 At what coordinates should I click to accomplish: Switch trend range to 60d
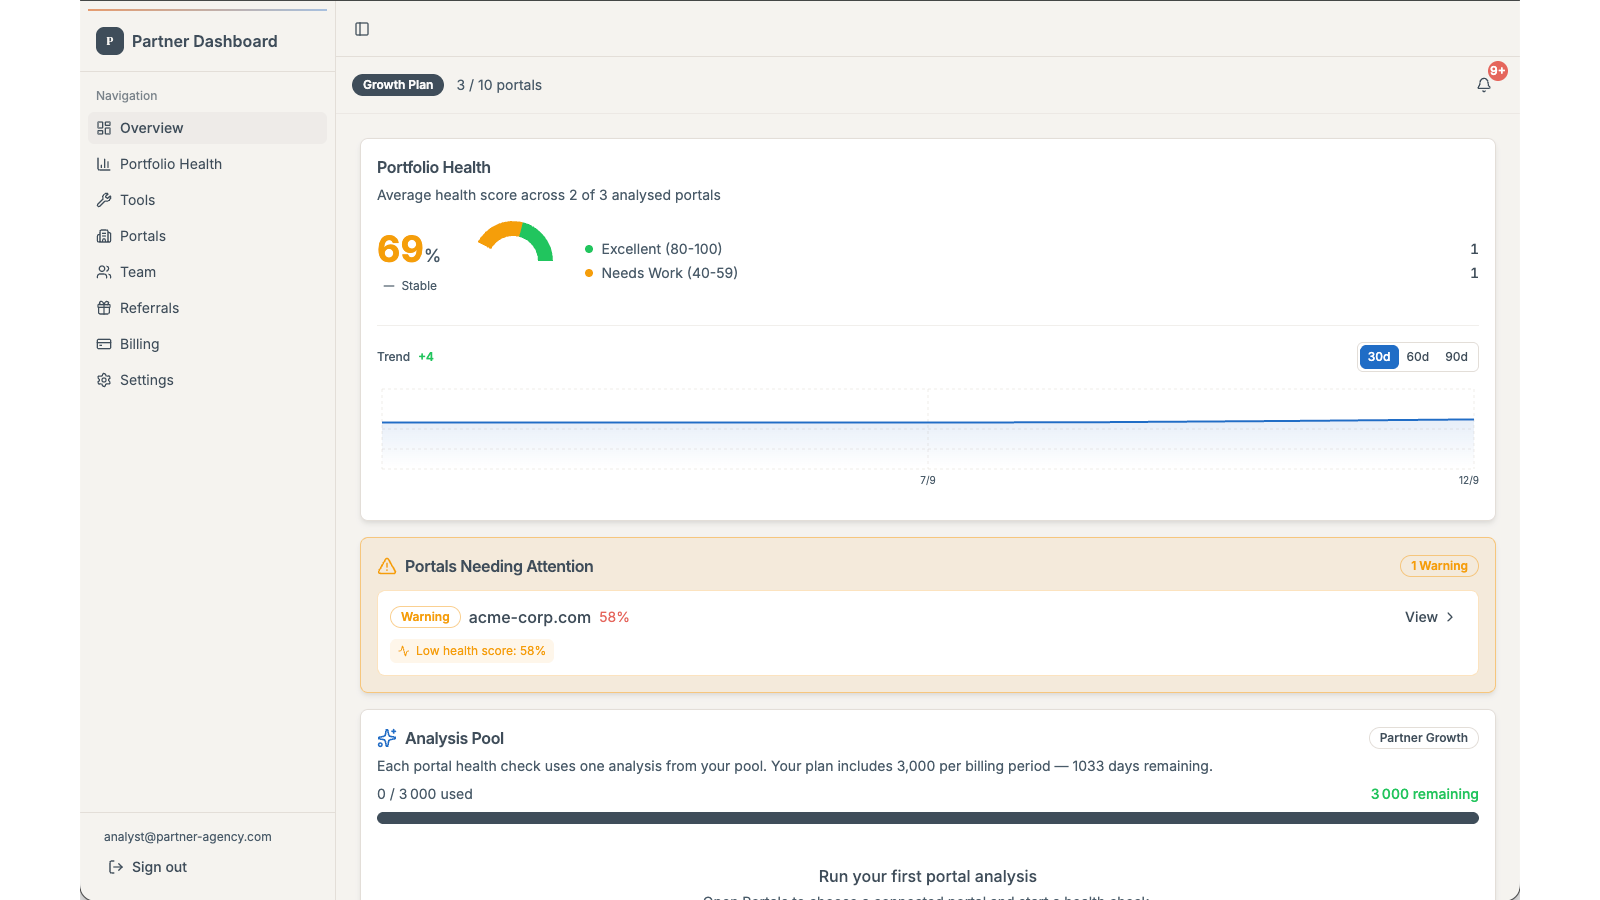pyautogui.click(x=1418, y=357)
